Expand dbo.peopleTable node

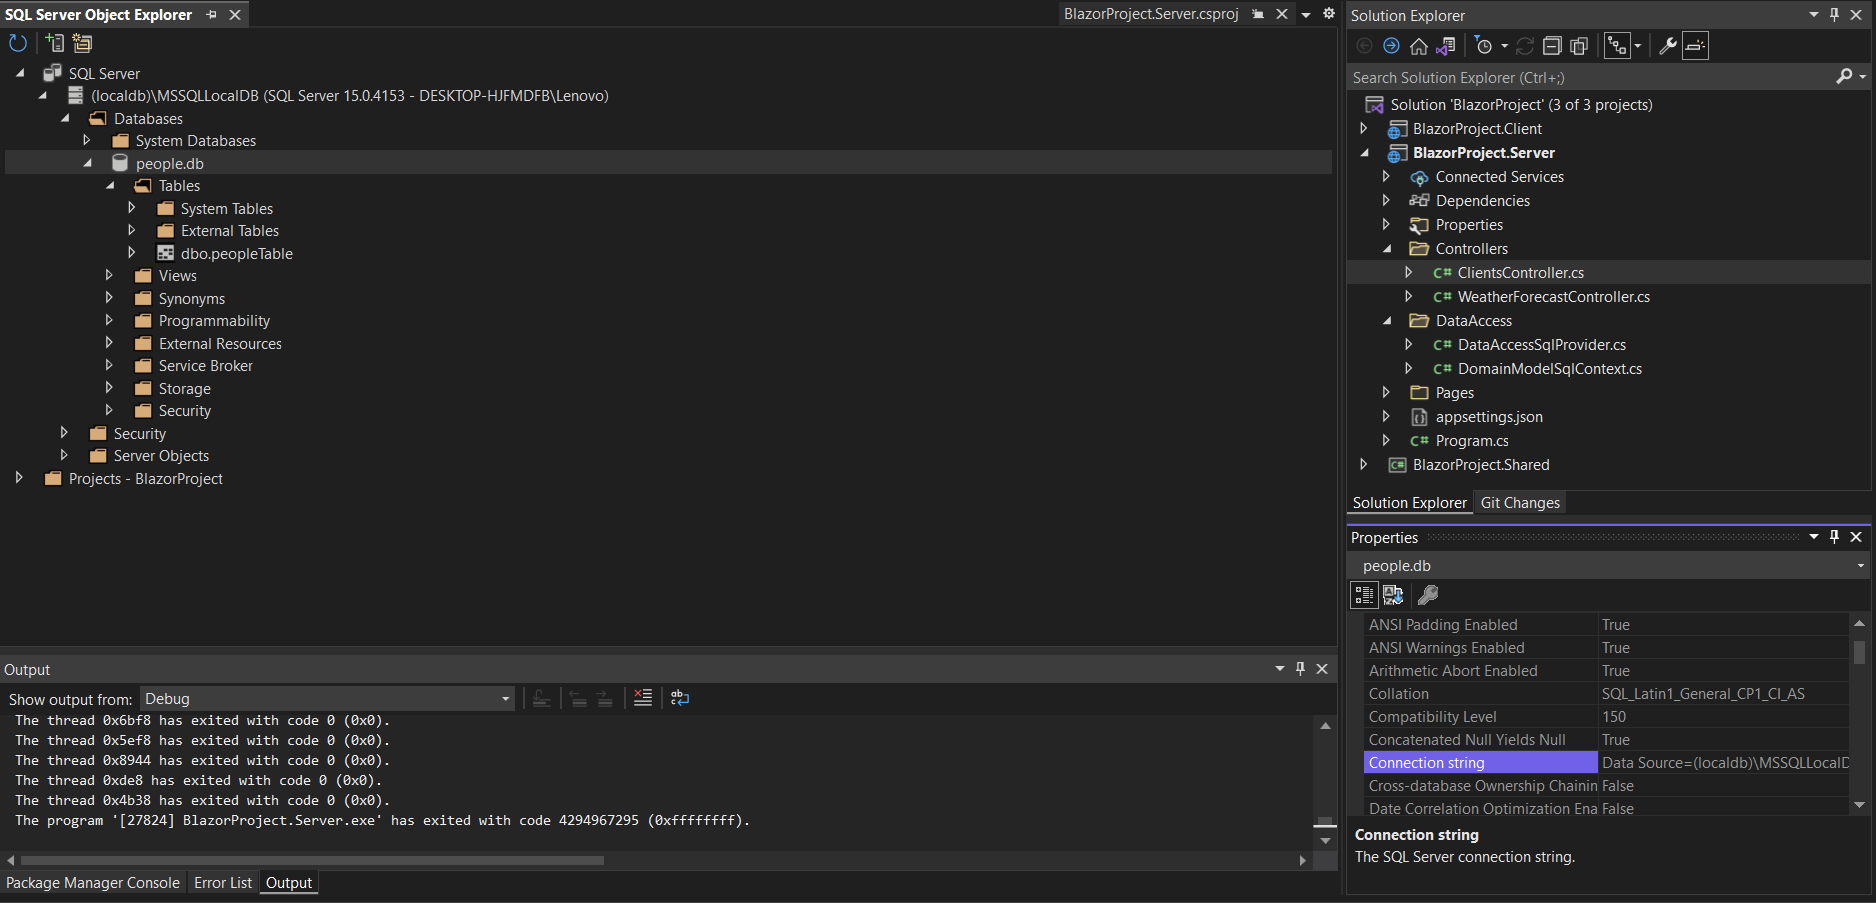point(132,253)
